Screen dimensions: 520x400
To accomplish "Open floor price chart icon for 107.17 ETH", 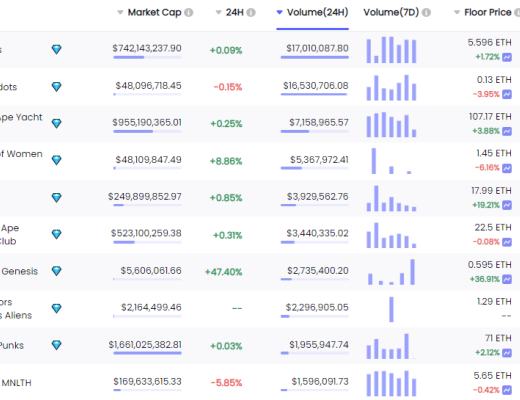I will pyautogui.click(x=507, y=131).
